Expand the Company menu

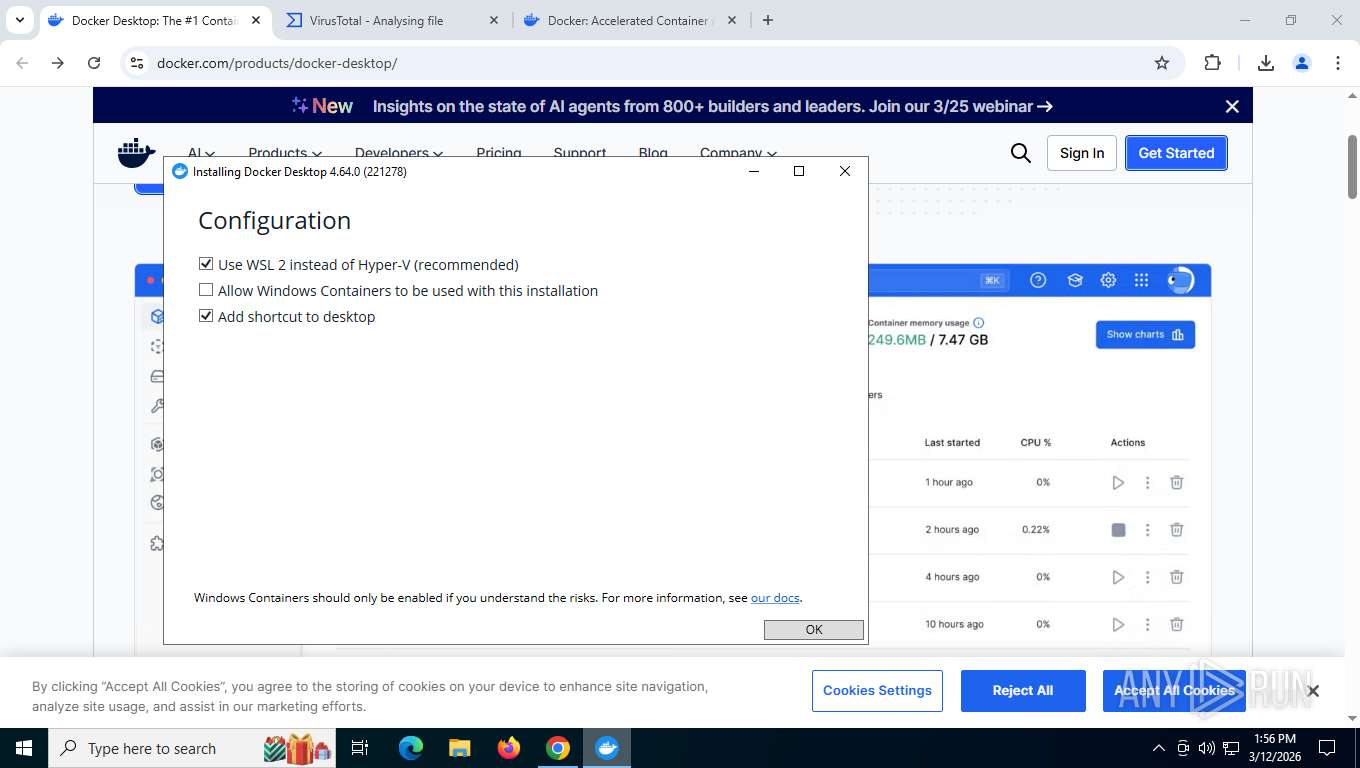(738, 153)
